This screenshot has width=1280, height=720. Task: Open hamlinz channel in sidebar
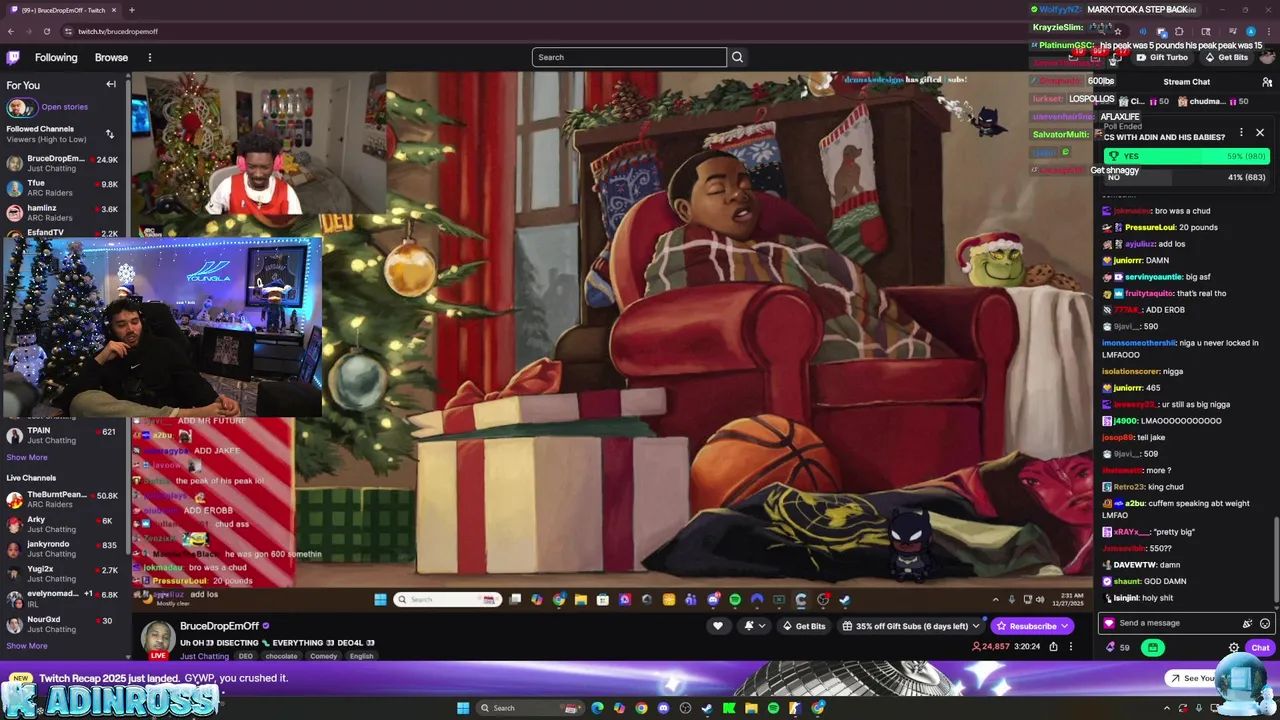point(62,213)
